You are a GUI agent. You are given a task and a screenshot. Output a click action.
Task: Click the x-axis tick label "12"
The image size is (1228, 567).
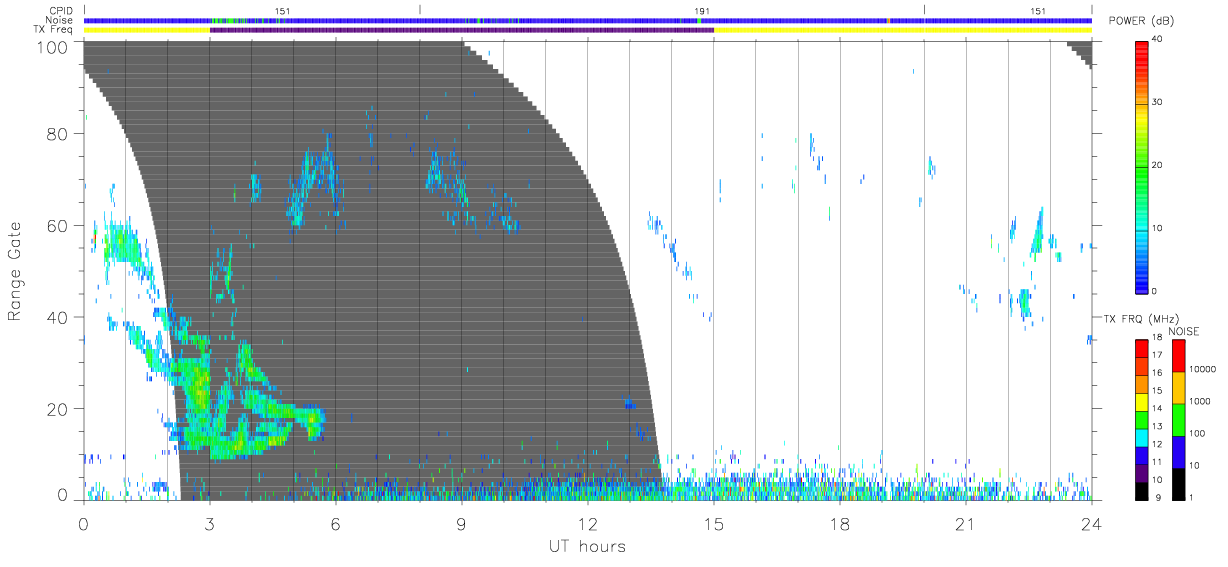[587, 523]
